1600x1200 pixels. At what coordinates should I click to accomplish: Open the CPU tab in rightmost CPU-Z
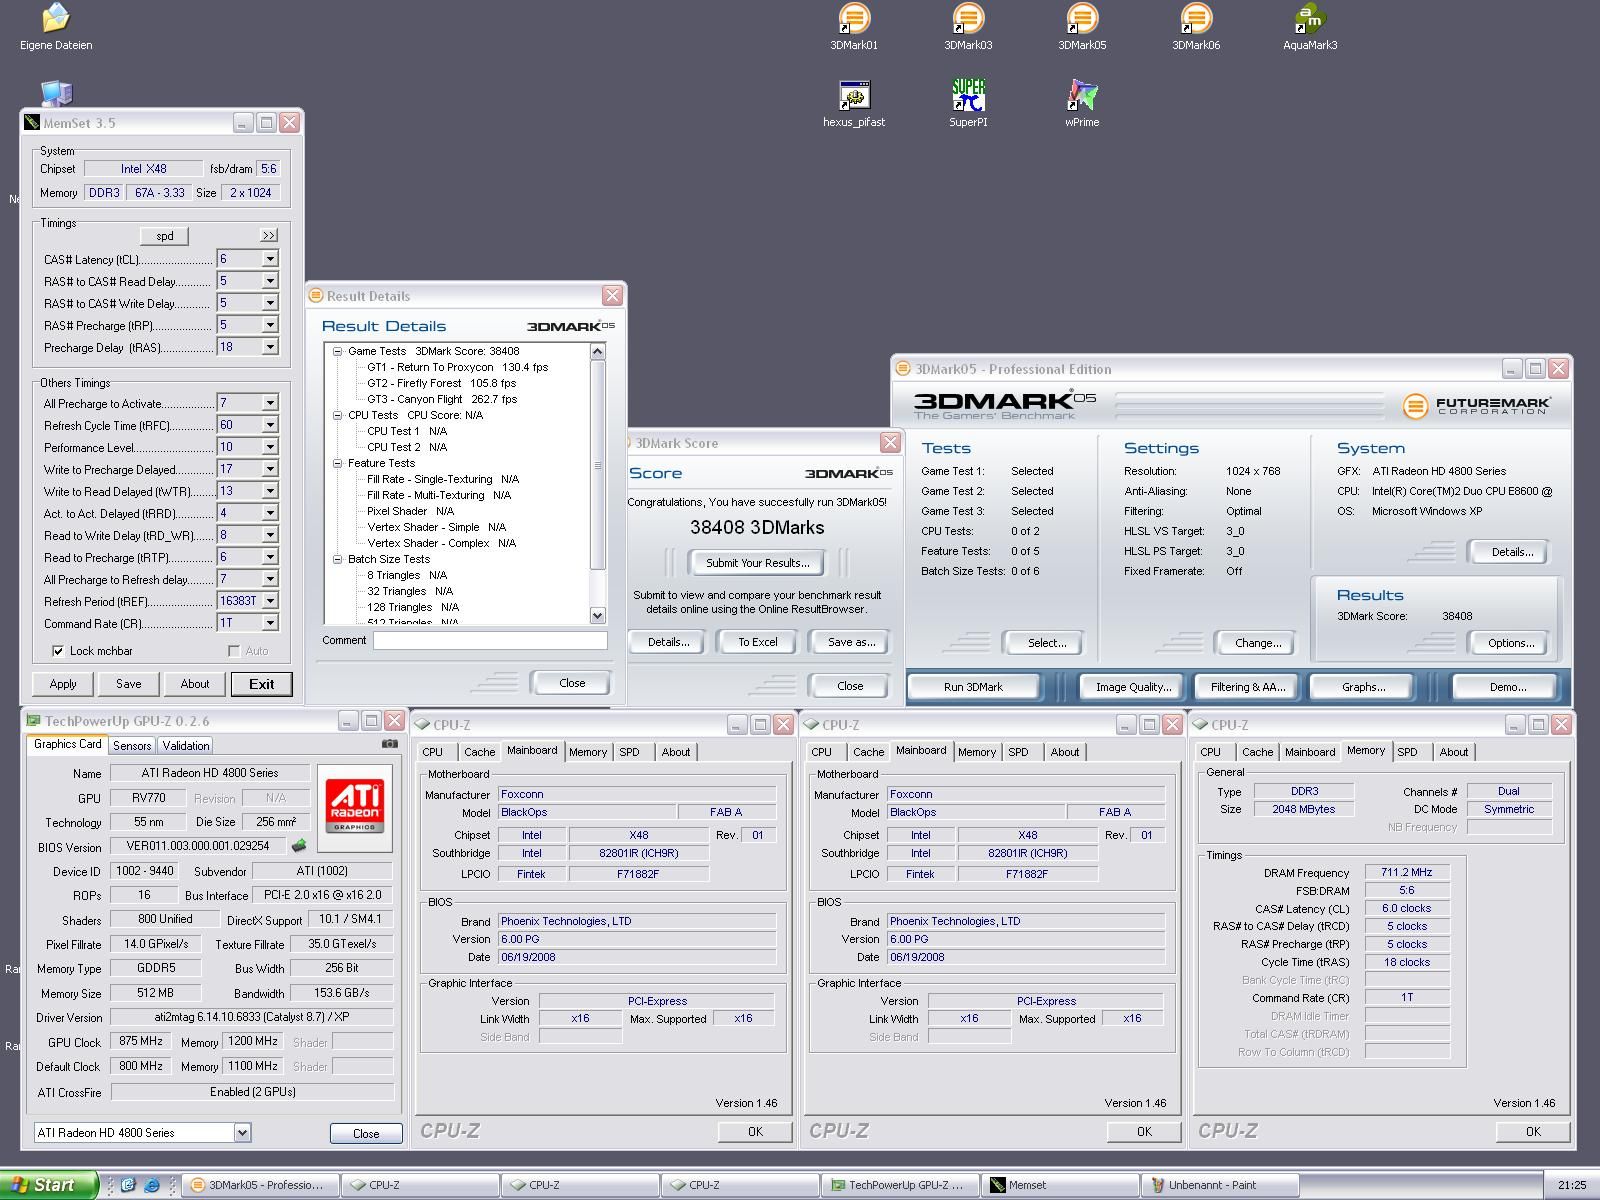(1210, 752)
